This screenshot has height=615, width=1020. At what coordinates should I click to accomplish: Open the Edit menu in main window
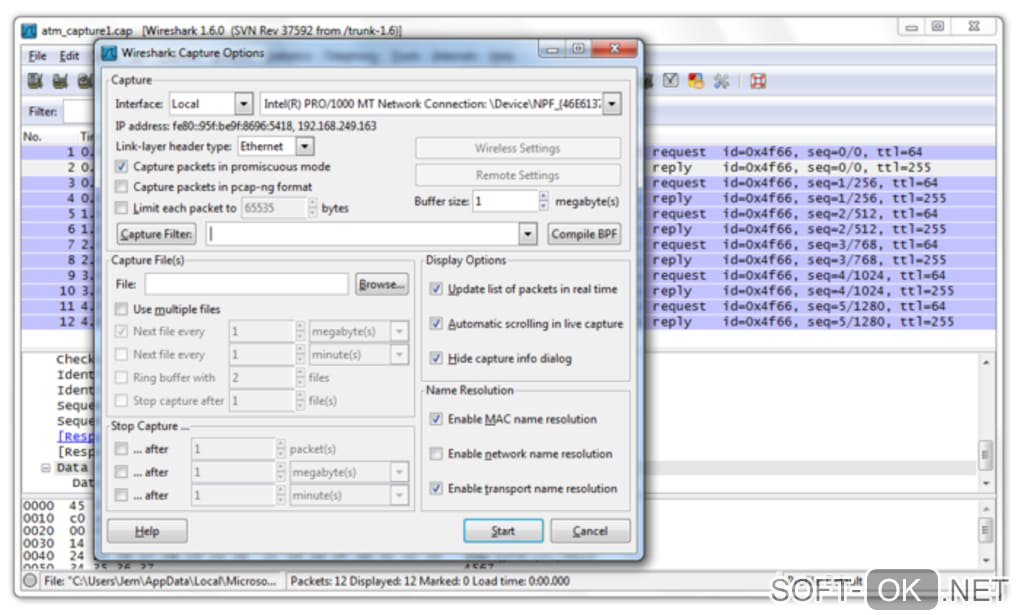point(69,56)
